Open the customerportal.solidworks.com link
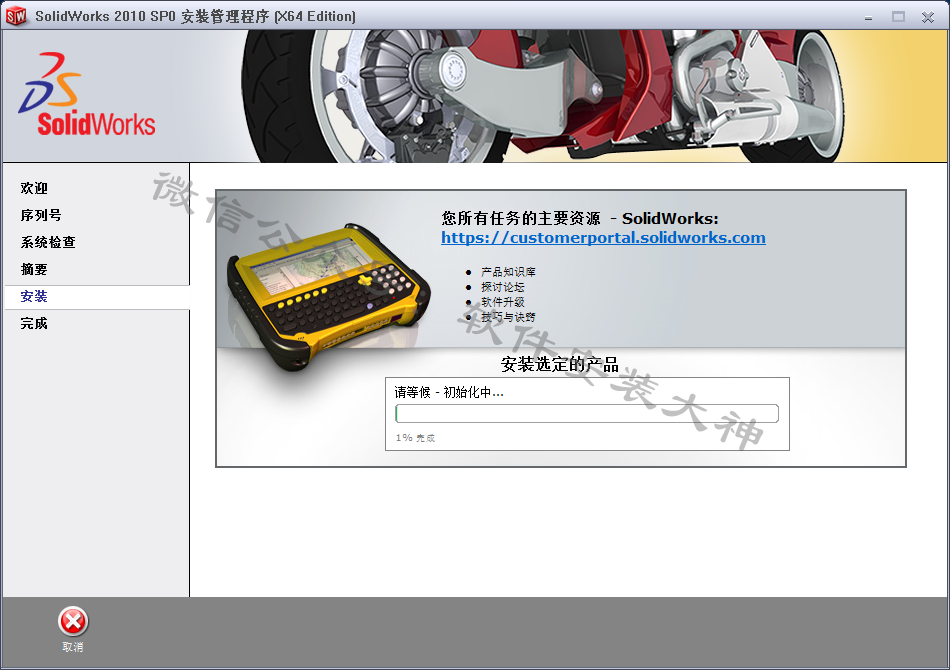 coord(603,237)
